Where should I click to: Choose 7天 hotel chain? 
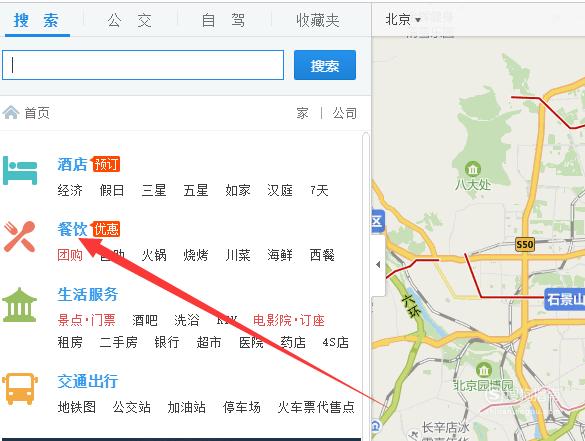pos(319,190)
